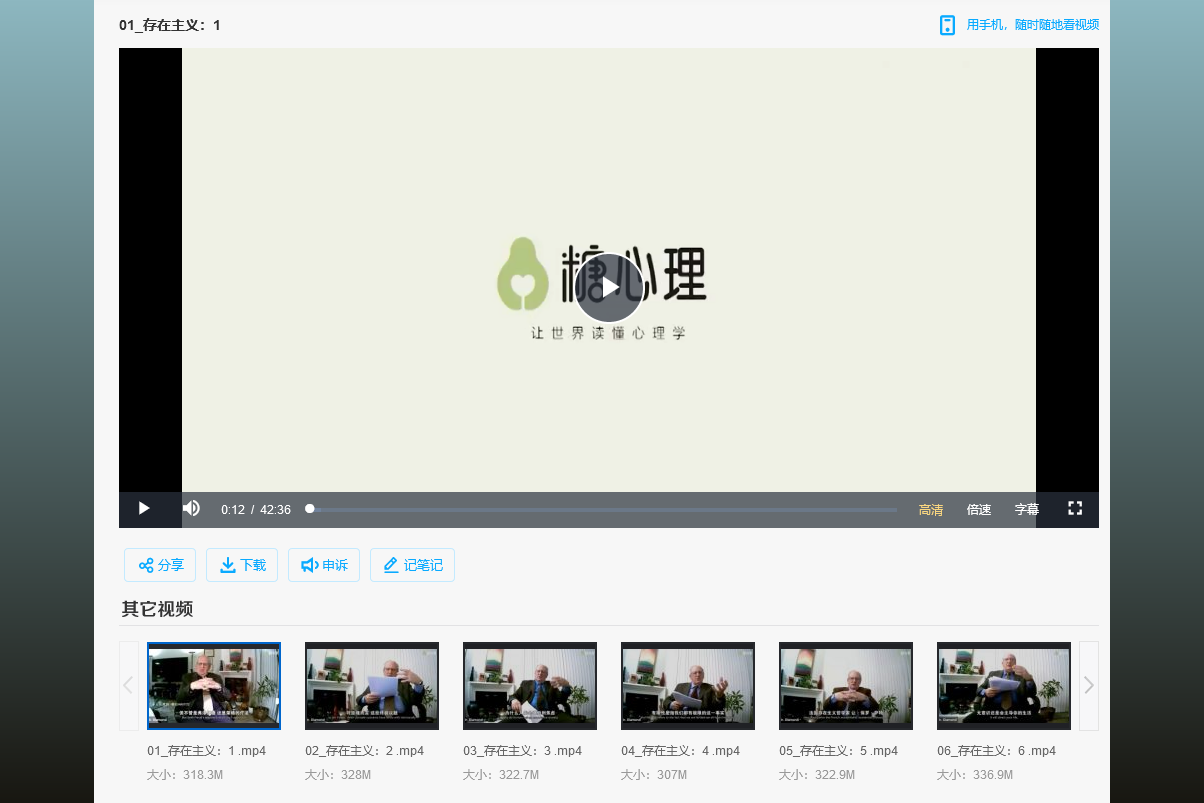Select thumbnail of 02_存在主义：2 video
Image resolution: width=1204 pixels, height=803 pixels.
(x=372, y=686)
